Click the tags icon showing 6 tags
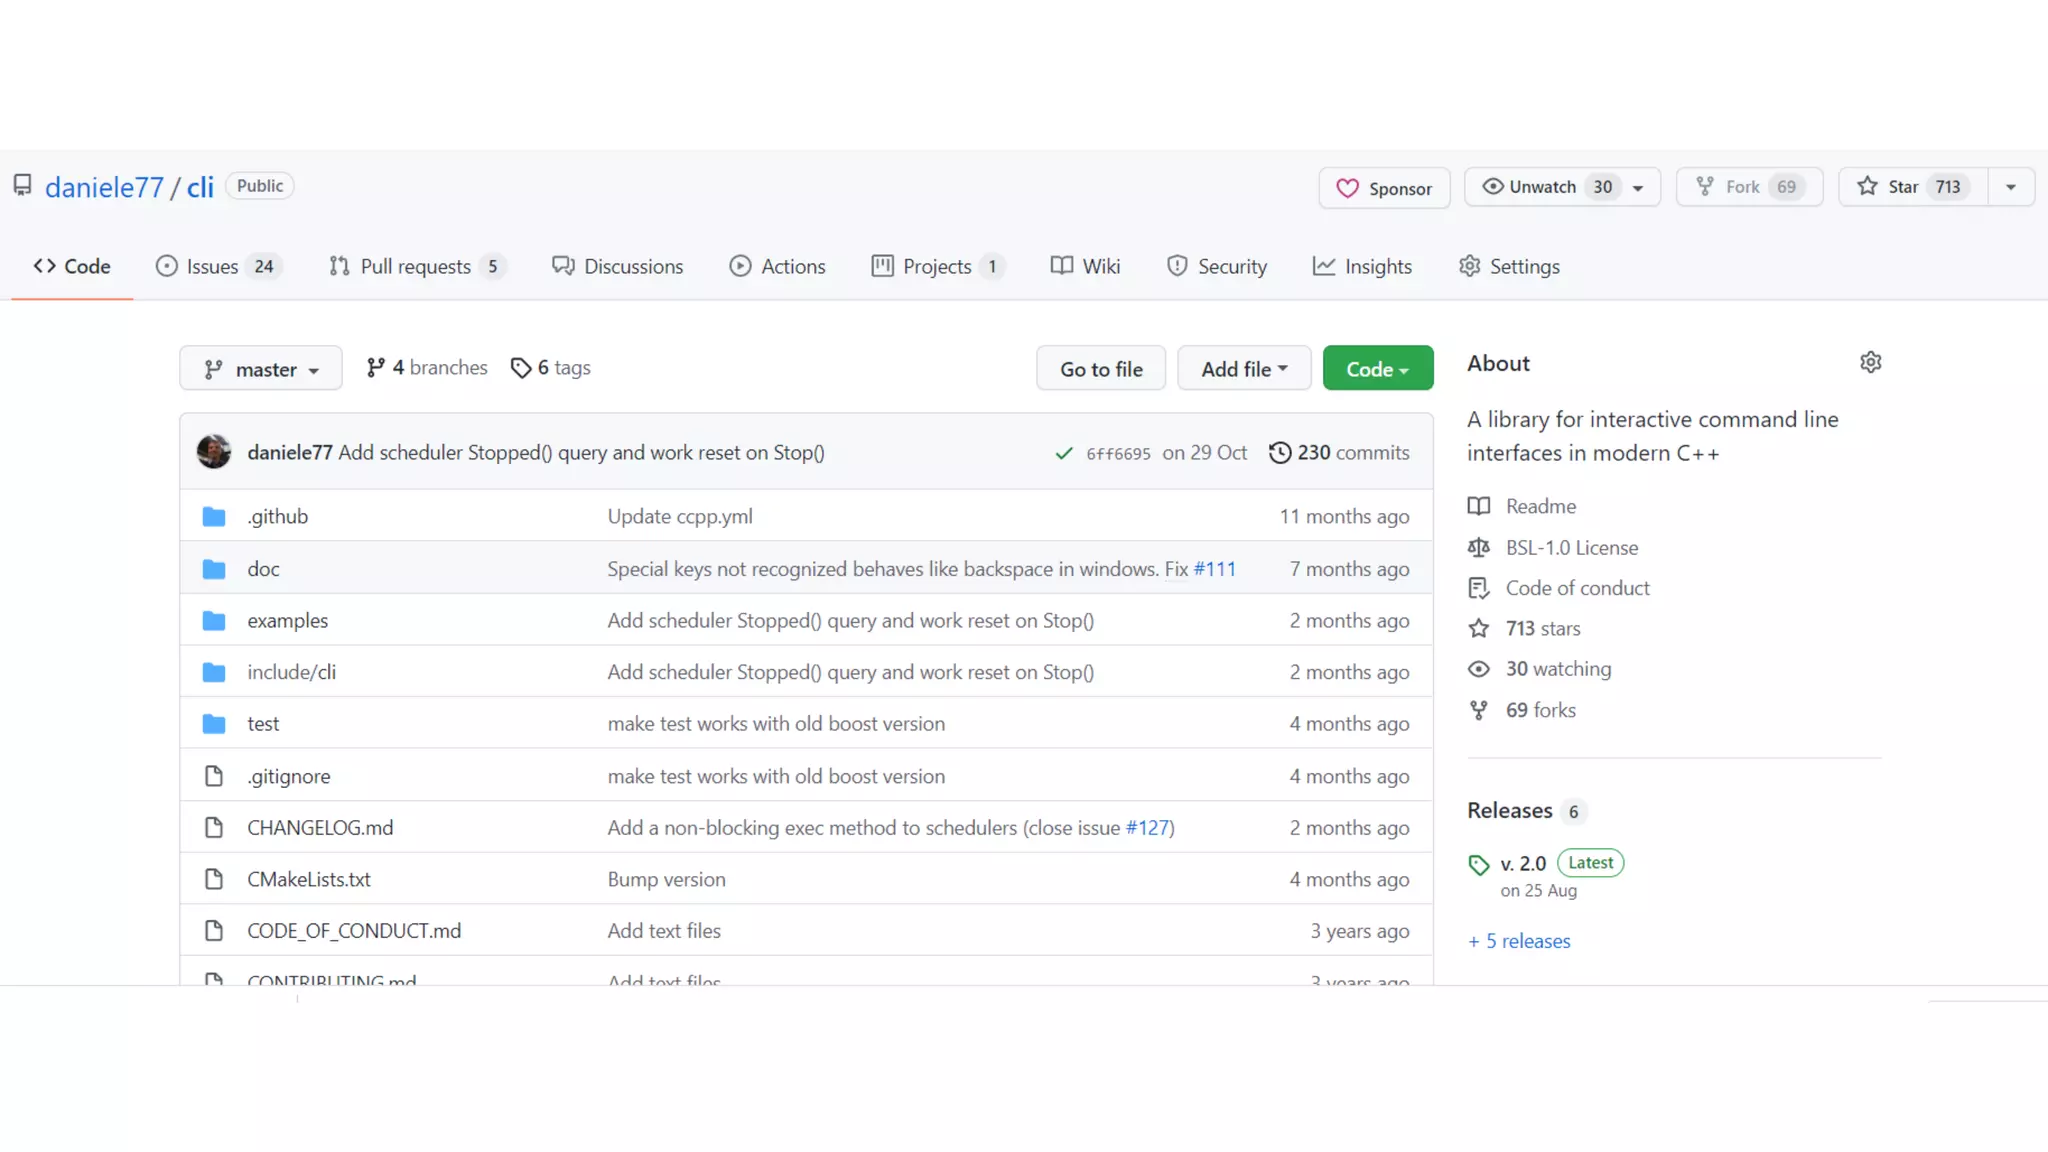 click(521, 368)
